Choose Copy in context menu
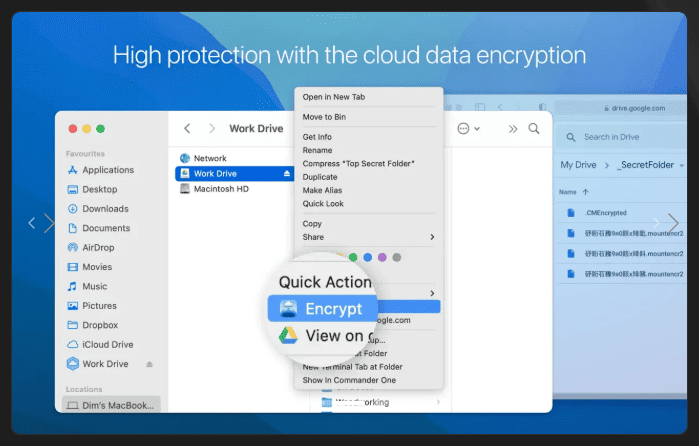 312,224
